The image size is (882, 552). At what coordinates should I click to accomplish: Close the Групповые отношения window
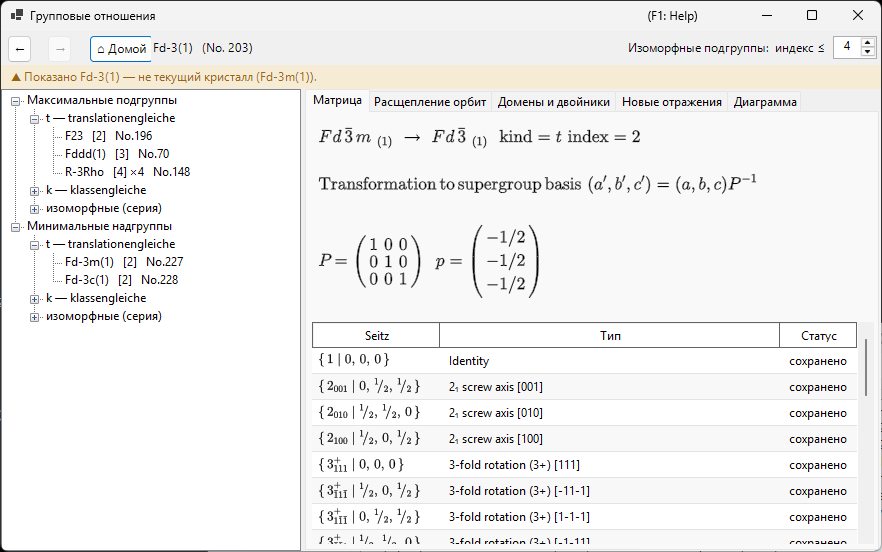858,16
